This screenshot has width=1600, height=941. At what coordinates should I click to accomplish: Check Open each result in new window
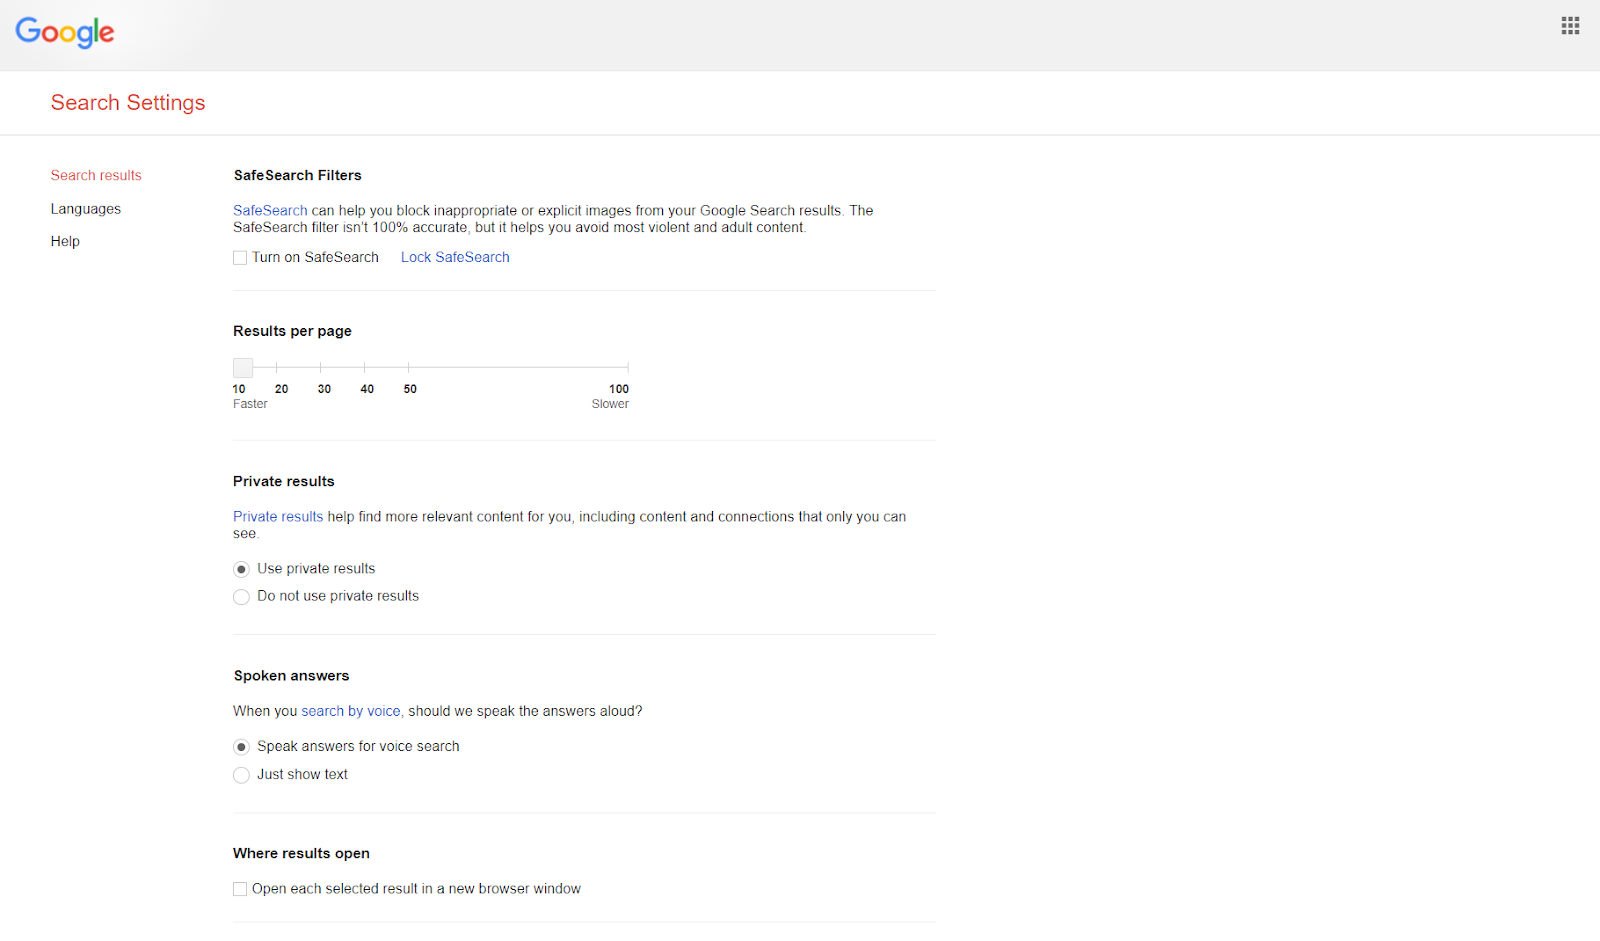[x=240, y=889]
